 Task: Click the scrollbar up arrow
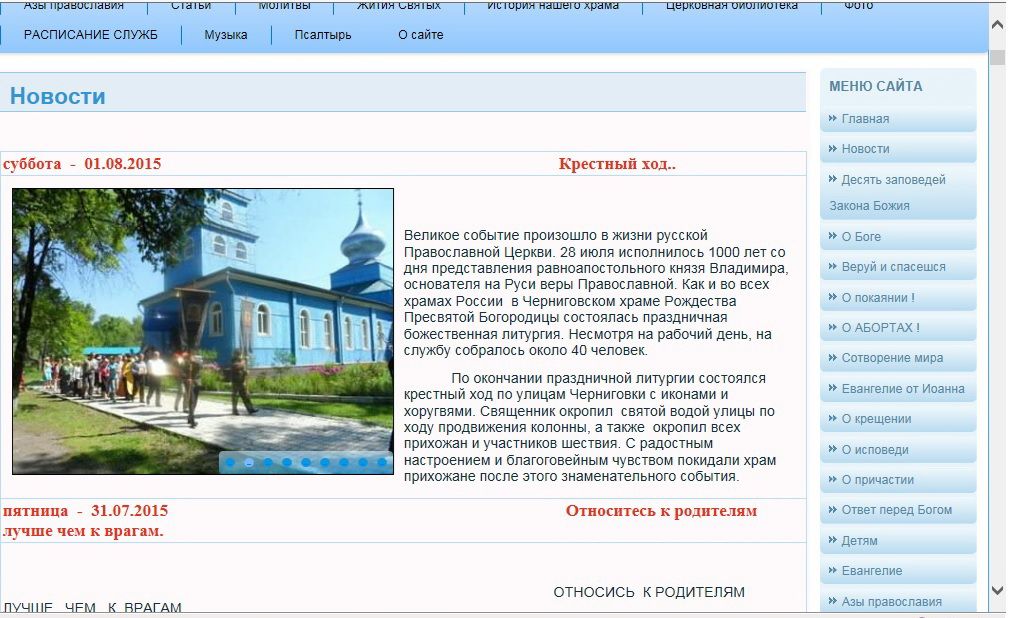coord(997,23)
